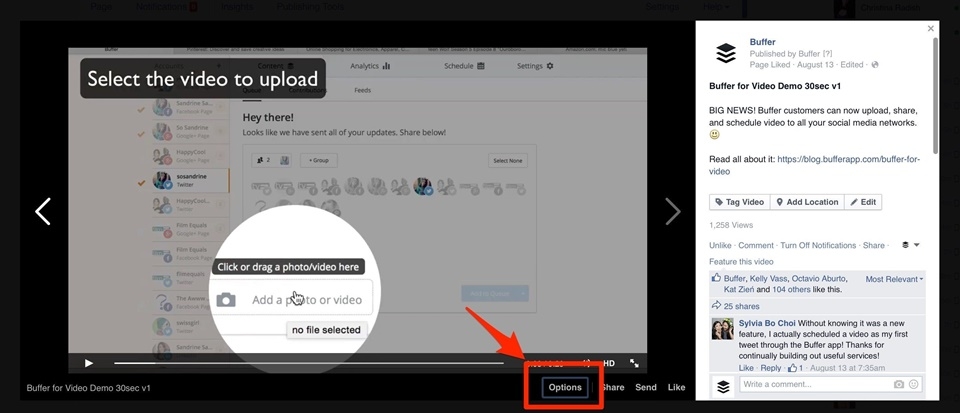Screen dimensions: 960x413
Task: Open the Help dropdown in the background page
Action: click(717, 7)
